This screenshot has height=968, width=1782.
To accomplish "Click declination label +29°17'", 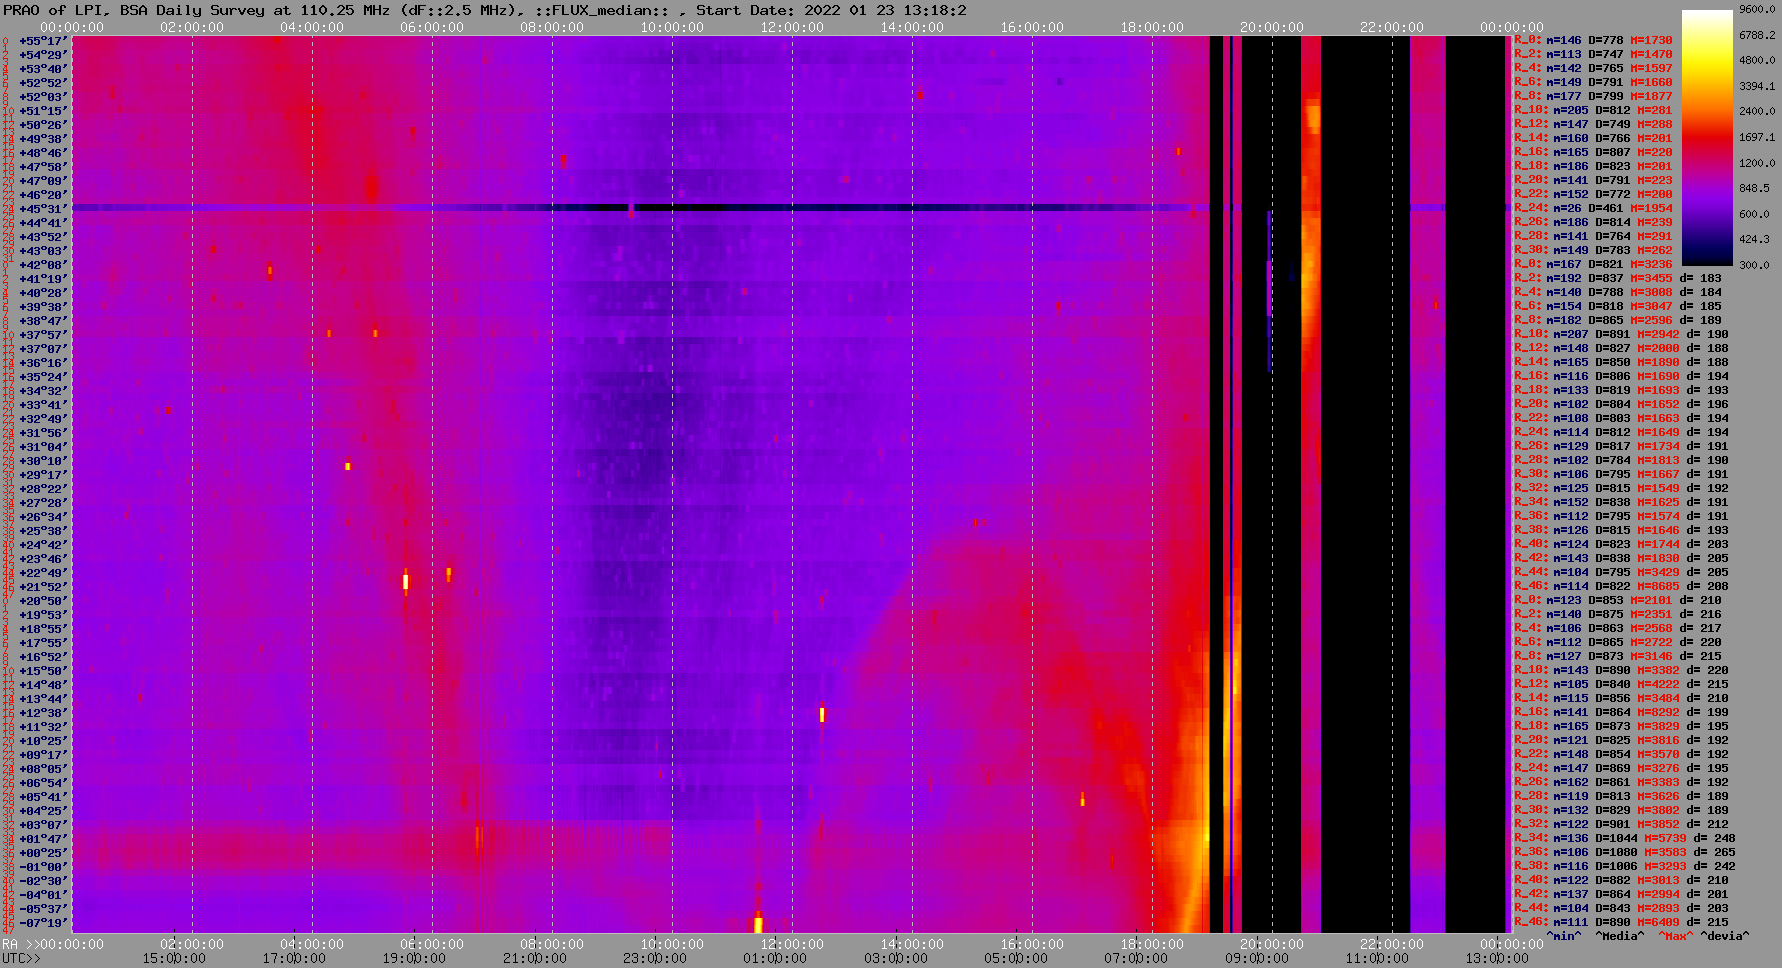I will (43, 475).
